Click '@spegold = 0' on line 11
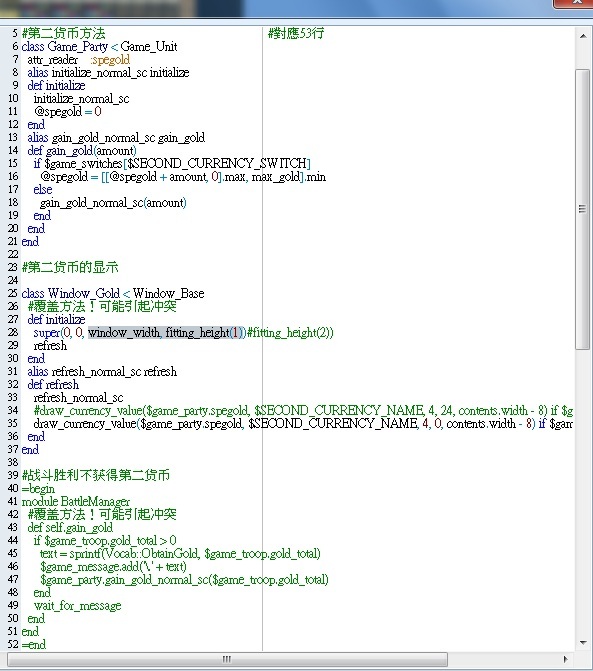This screenshot has height=671, width=593. (68, 112)
